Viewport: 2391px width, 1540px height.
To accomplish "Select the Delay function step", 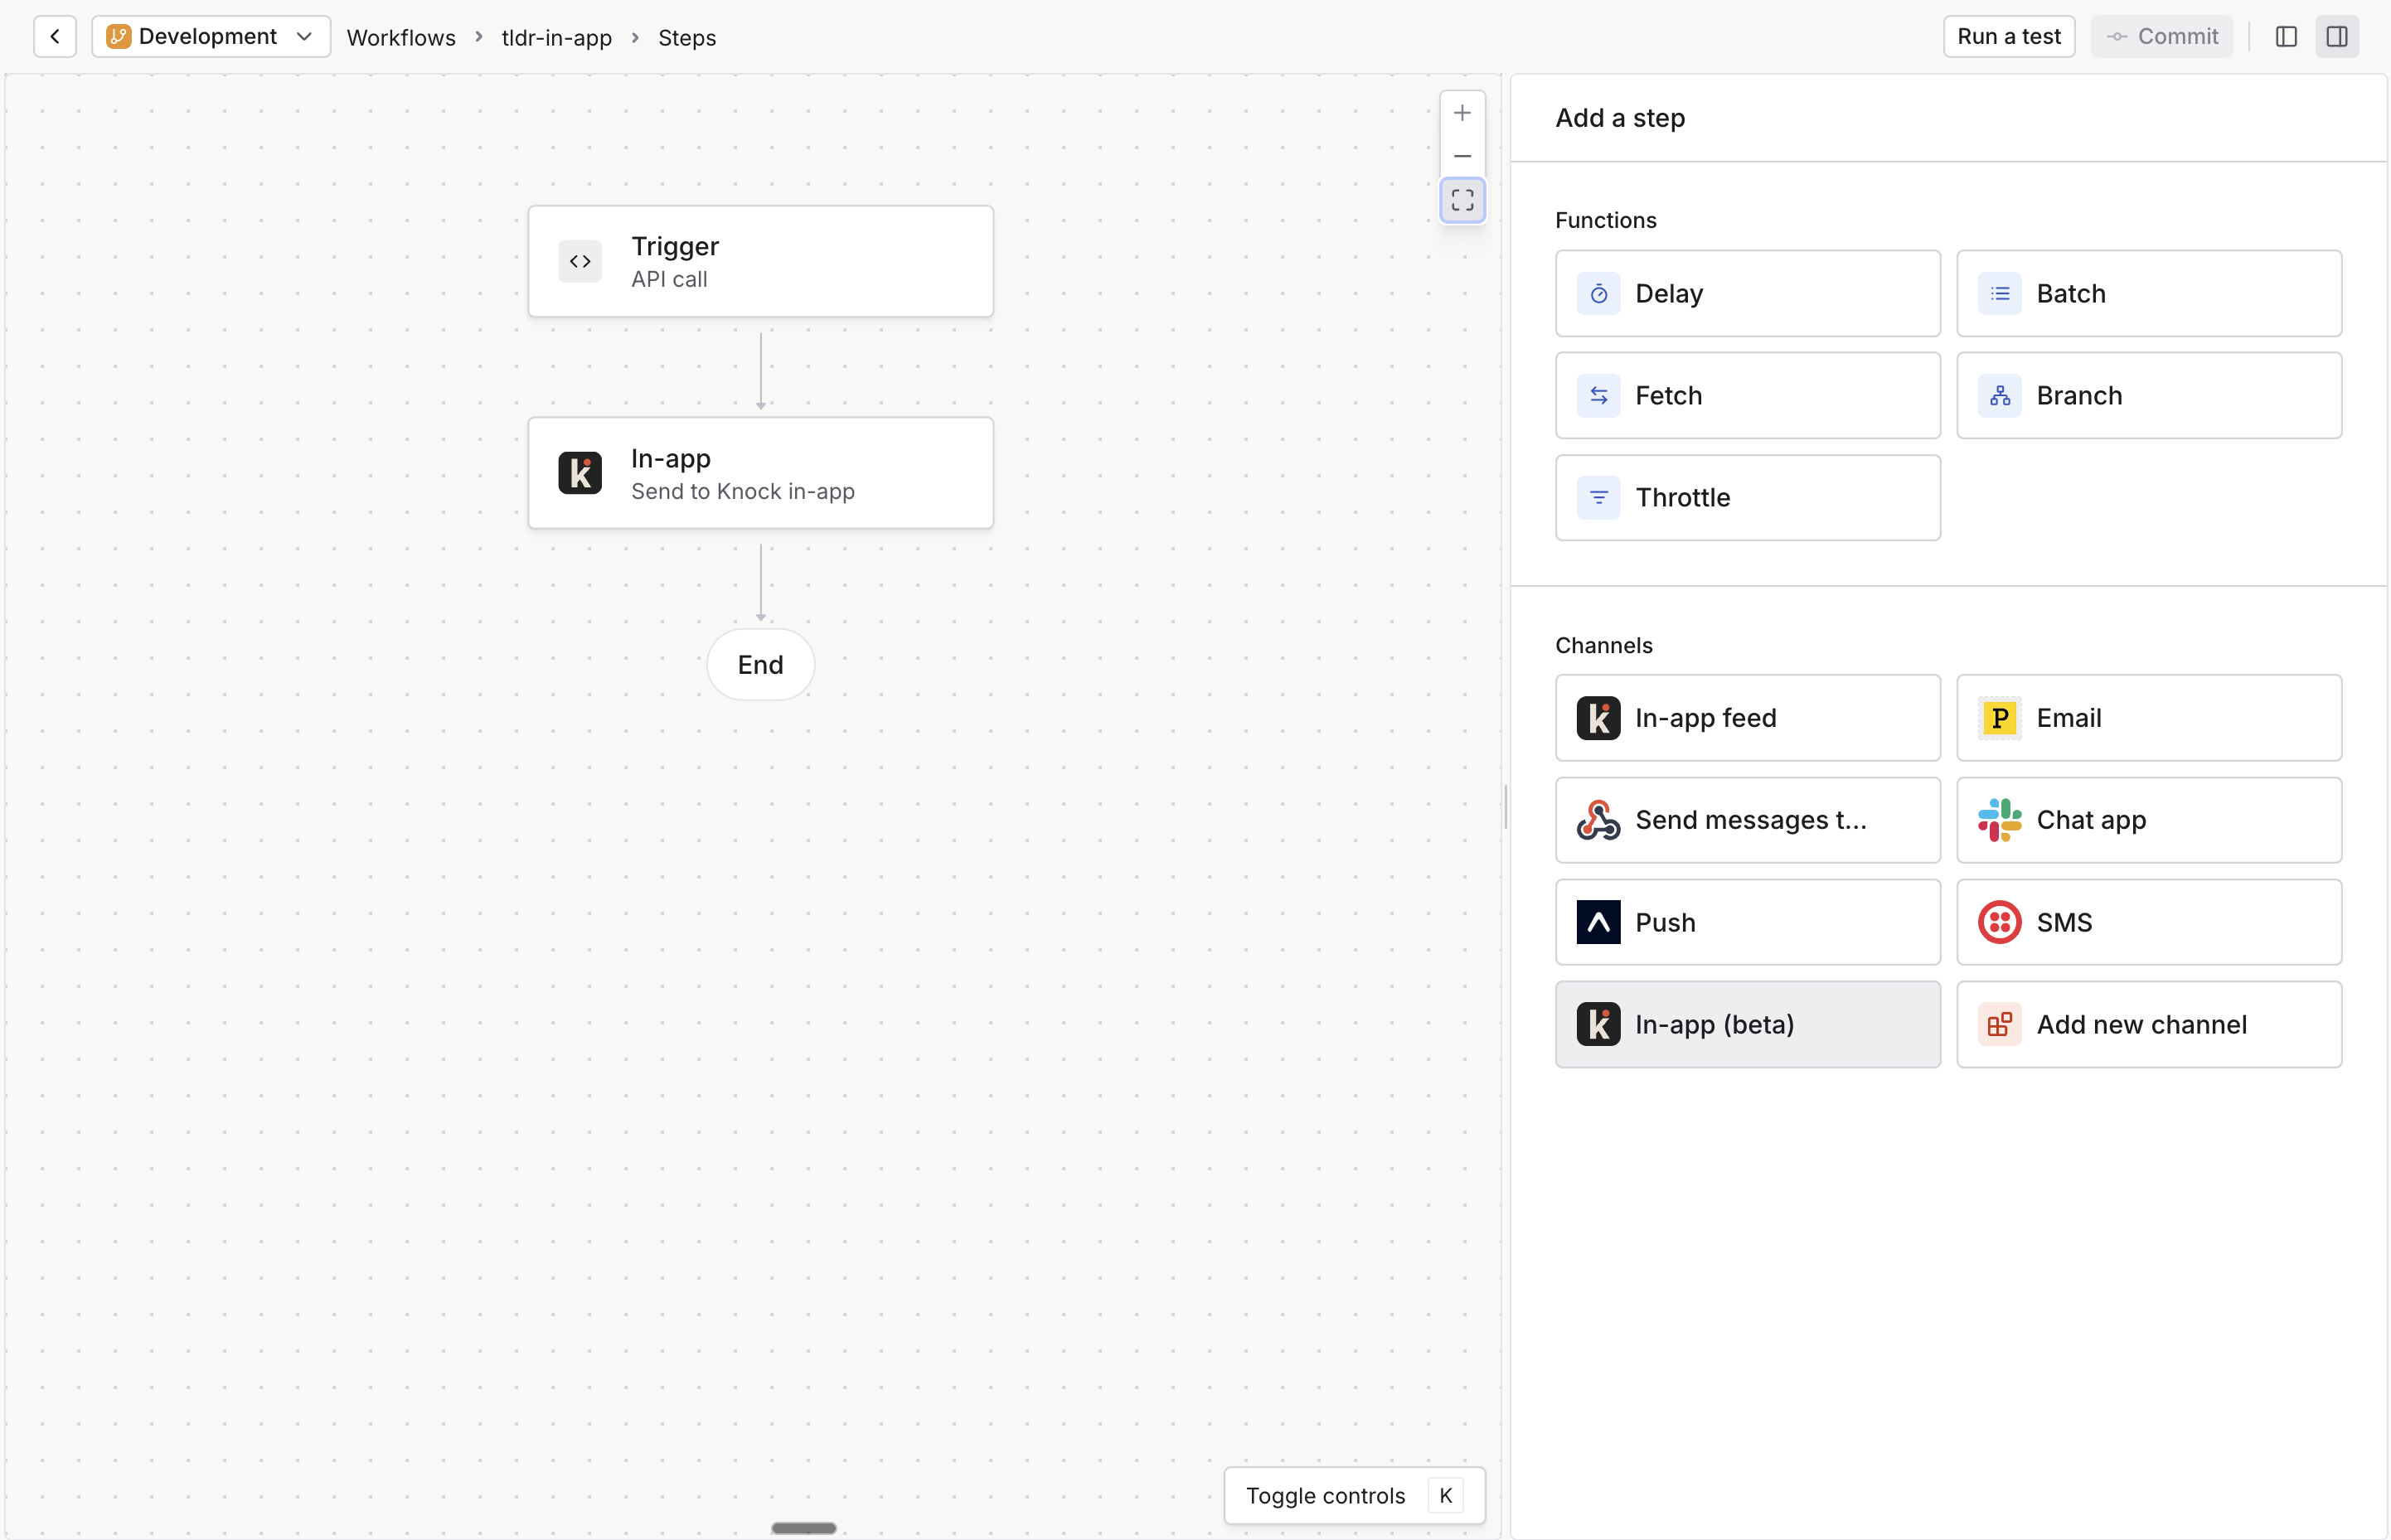I will [x=1746, y=293].
